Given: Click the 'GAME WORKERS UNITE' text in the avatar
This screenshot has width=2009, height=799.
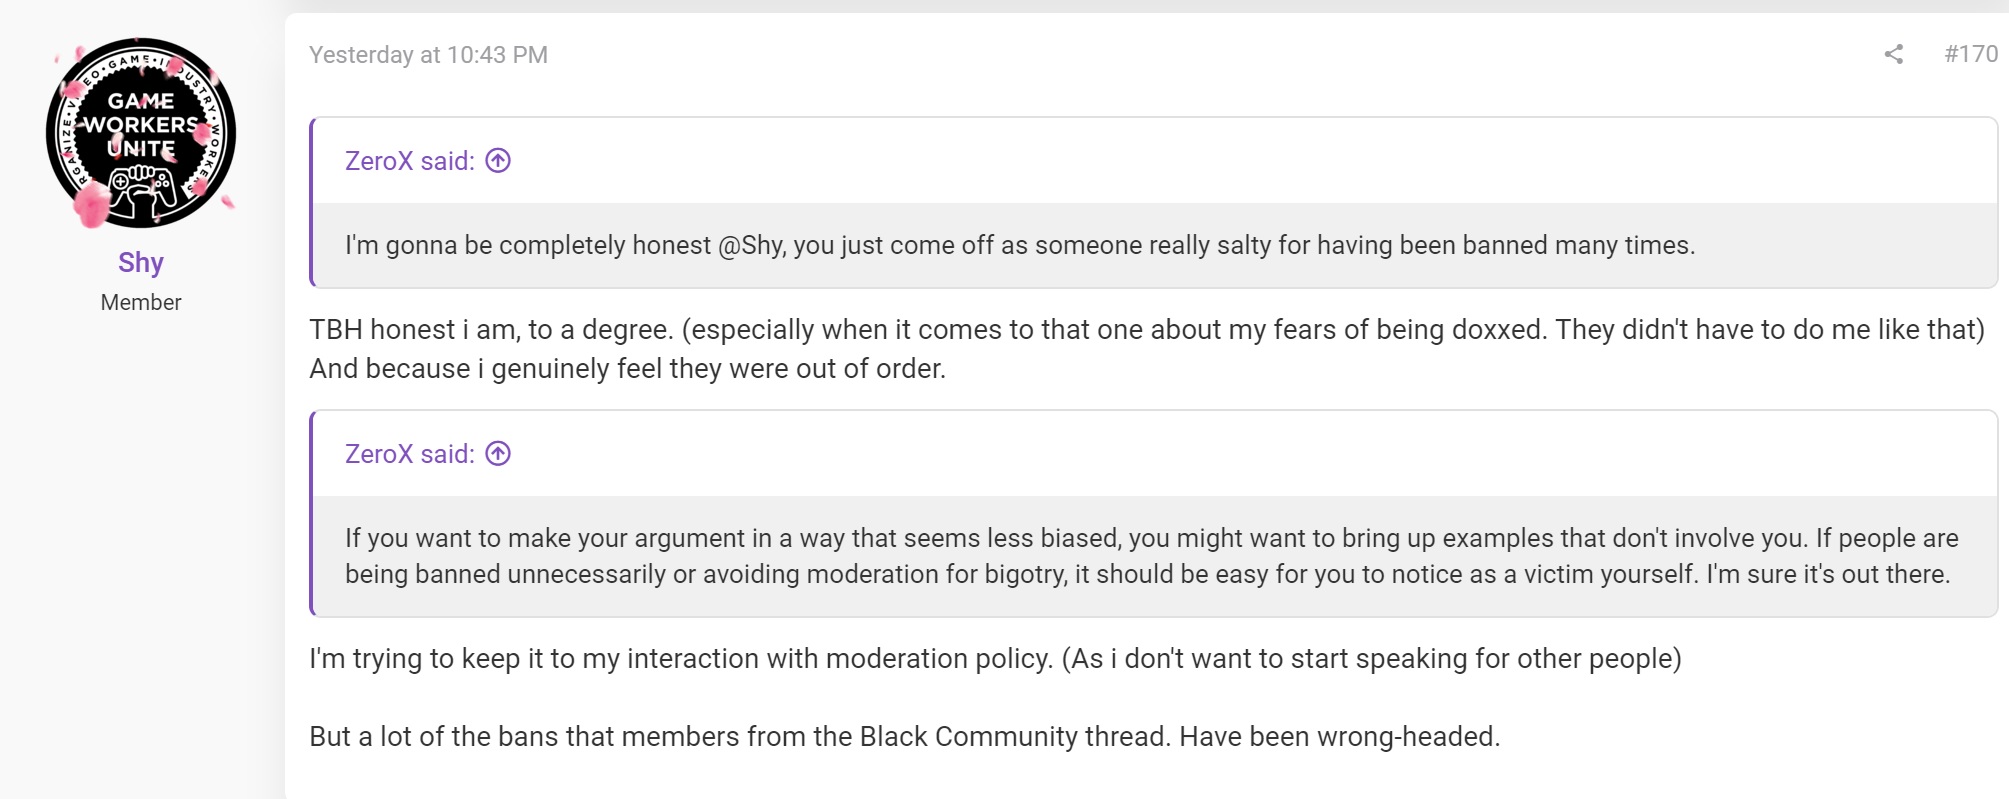Looking at the screenshot, I should coord(141,125).
